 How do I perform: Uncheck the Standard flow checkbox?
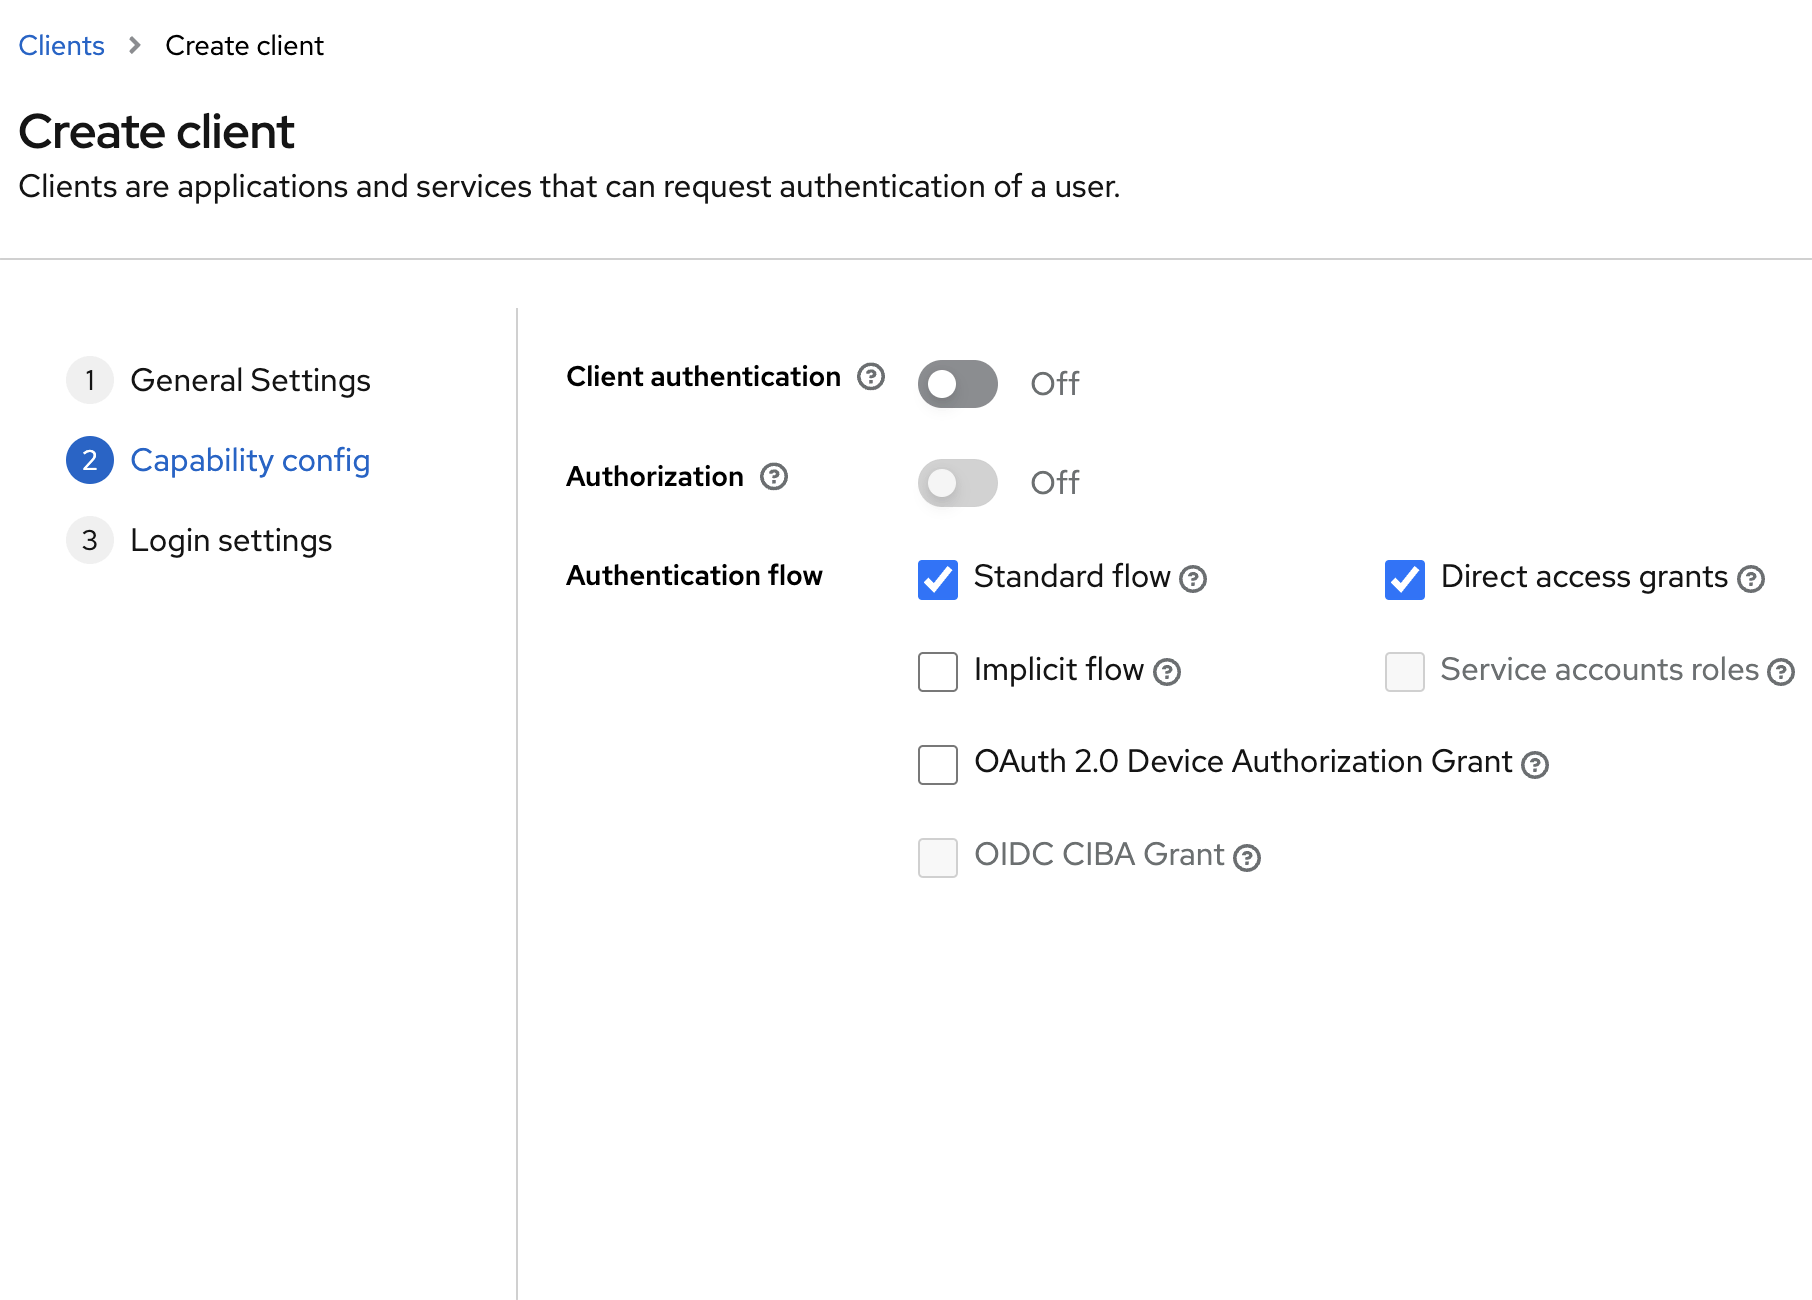click(x=937, y=579)
